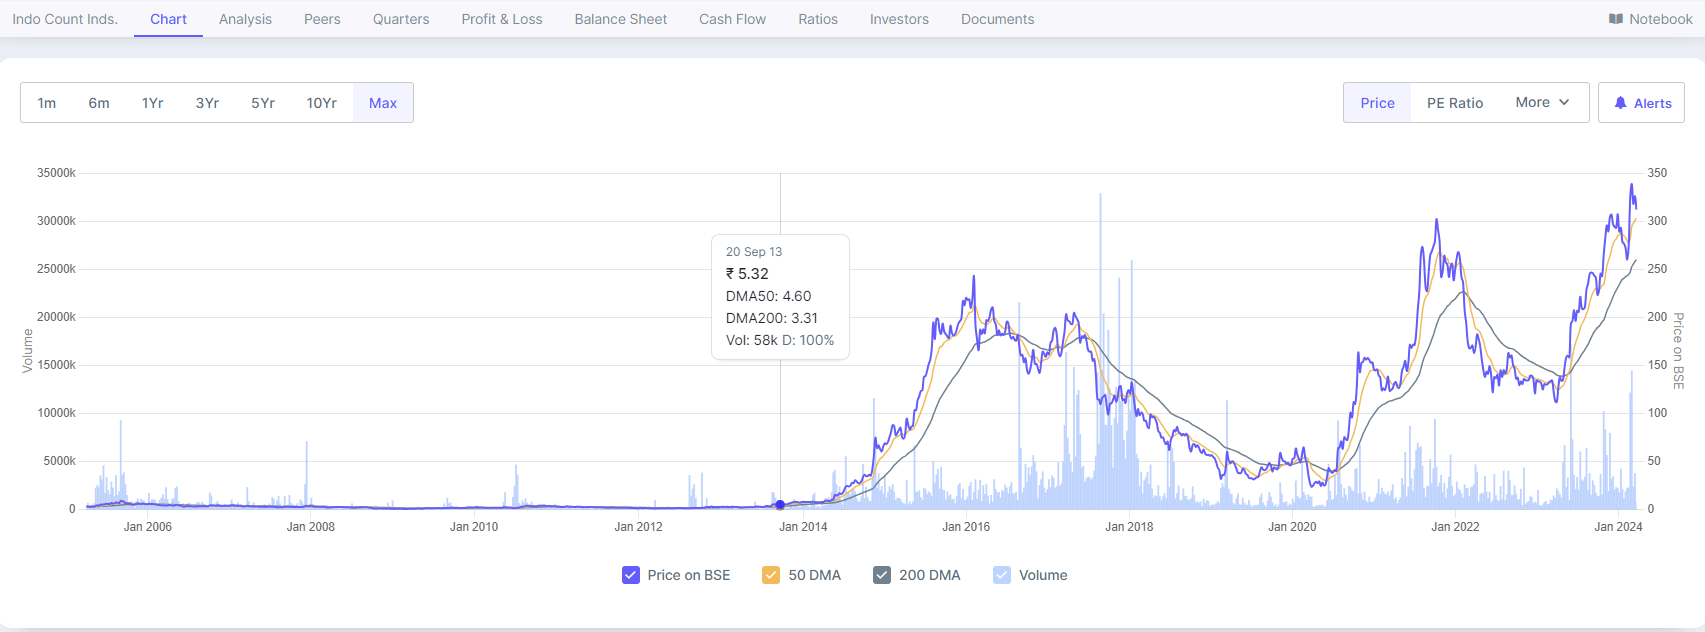This screenshot has width=1705, height=632.
Task: Click the highlighted data point on chart
Action: (x=780, y=505)
